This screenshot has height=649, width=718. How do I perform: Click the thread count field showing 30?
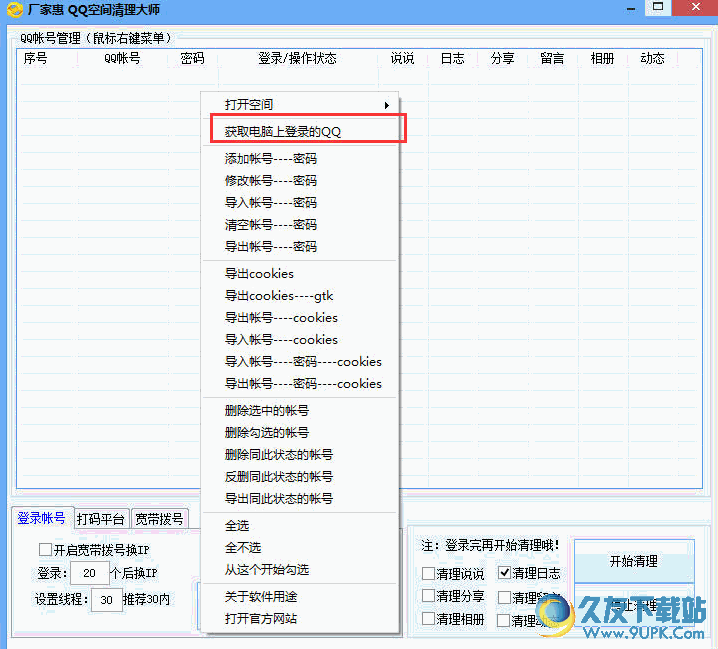click(x=107, y=600)
